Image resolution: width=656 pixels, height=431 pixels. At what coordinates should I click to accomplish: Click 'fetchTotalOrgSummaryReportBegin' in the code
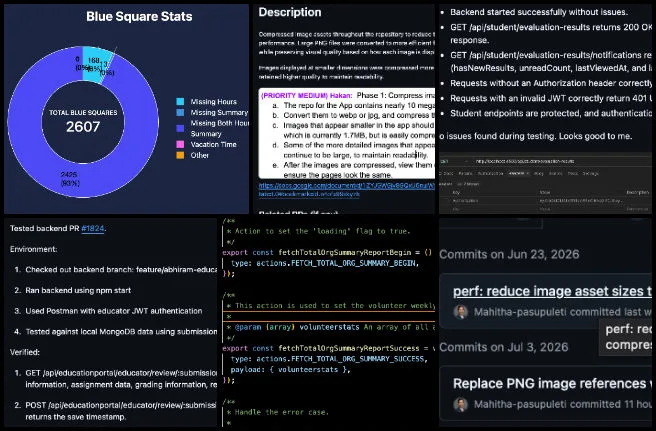(x=344, y=252)
